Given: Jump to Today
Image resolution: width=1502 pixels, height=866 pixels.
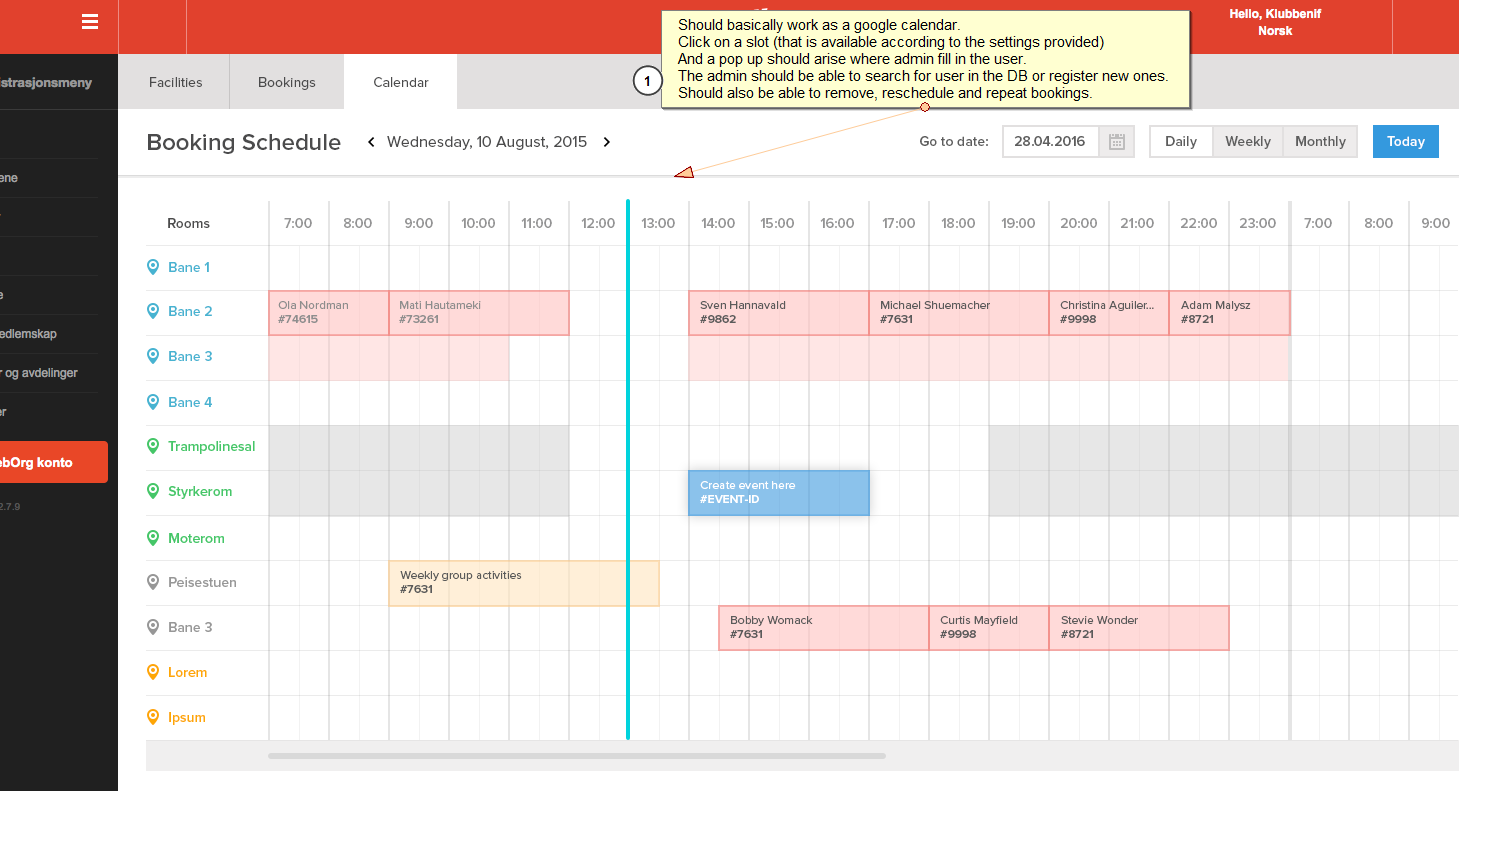Looking at the screenshot, I should 1406,141.
